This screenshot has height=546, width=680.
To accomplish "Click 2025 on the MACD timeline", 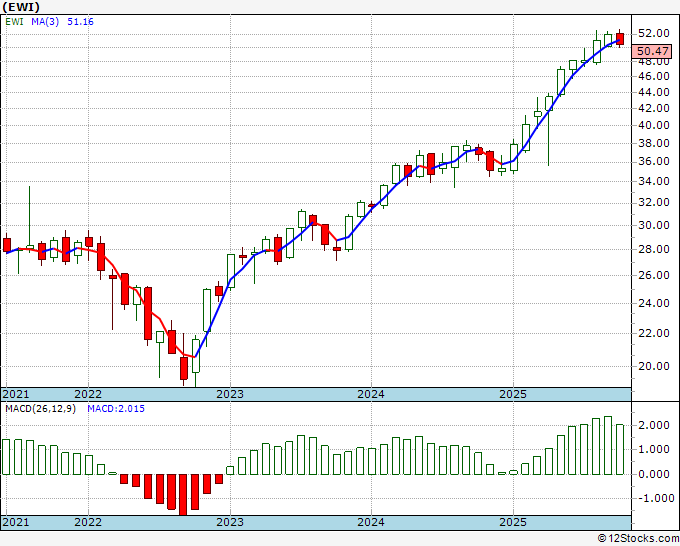I will (x=513, y=522).
